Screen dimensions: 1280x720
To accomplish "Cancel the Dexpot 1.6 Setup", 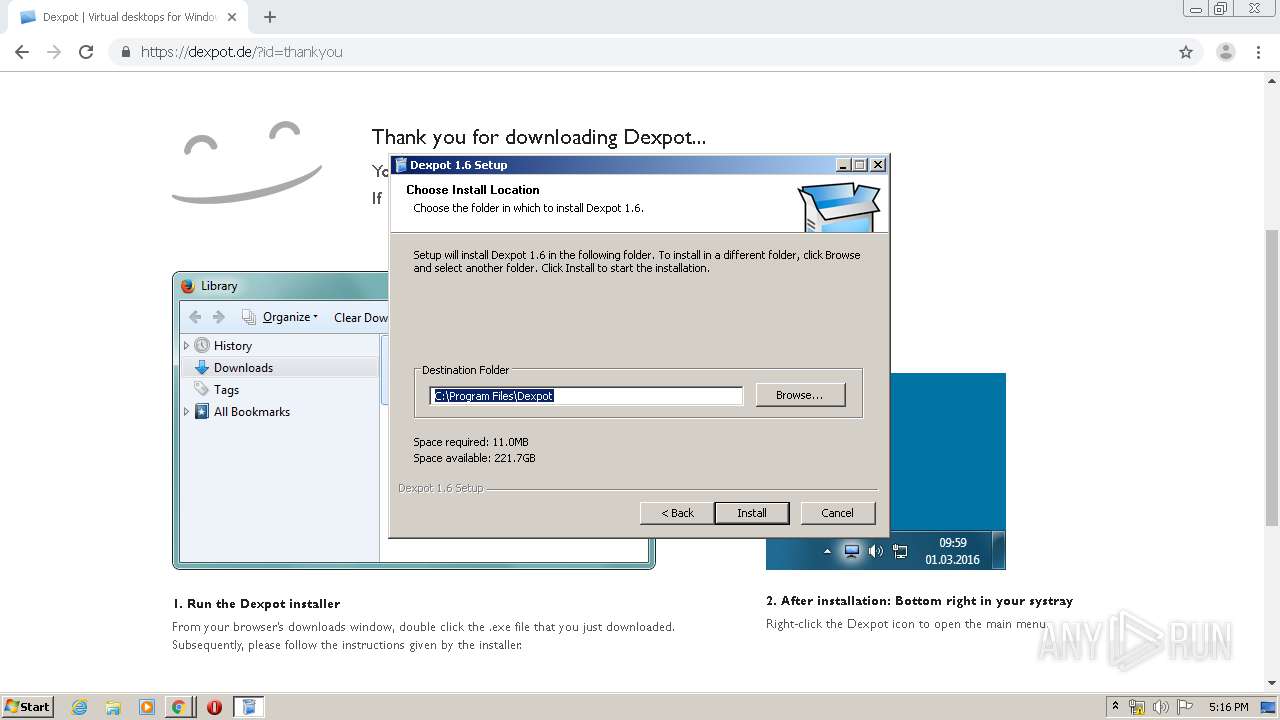I will click(x=838, y=513).
